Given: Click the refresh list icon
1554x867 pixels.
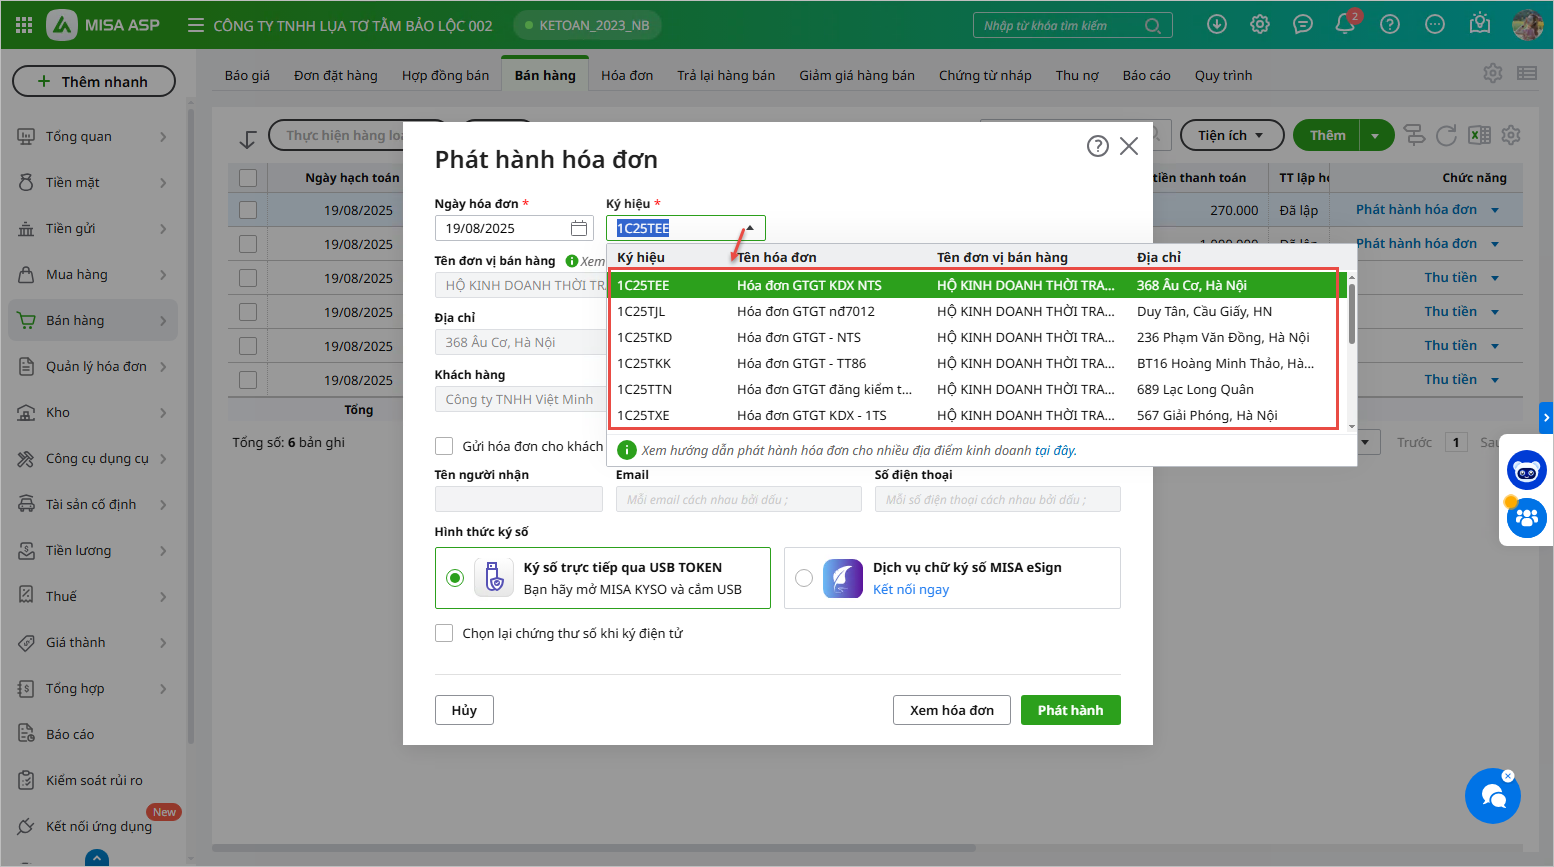Looking at the screenshot, I should [x=1446, y=135].
